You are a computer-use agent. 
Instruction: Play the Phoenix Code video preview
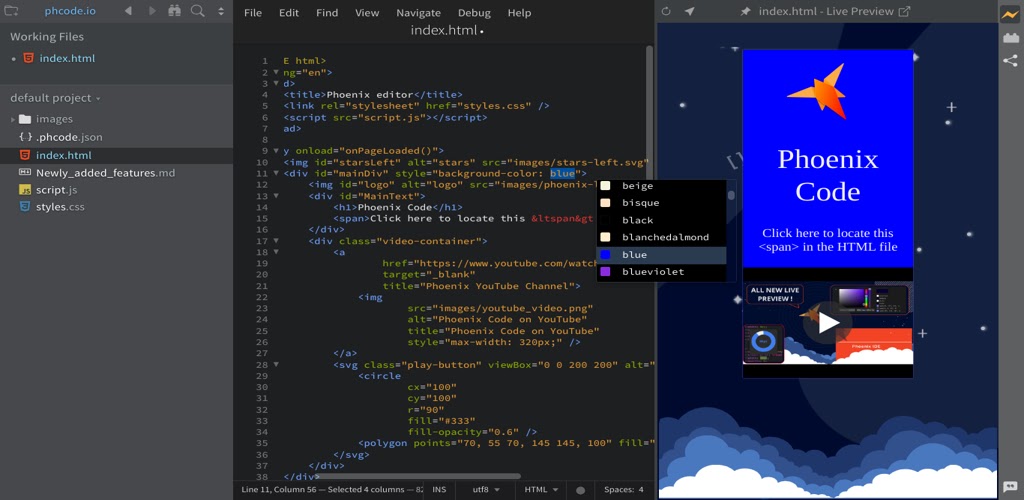click(x=828, y=323)
